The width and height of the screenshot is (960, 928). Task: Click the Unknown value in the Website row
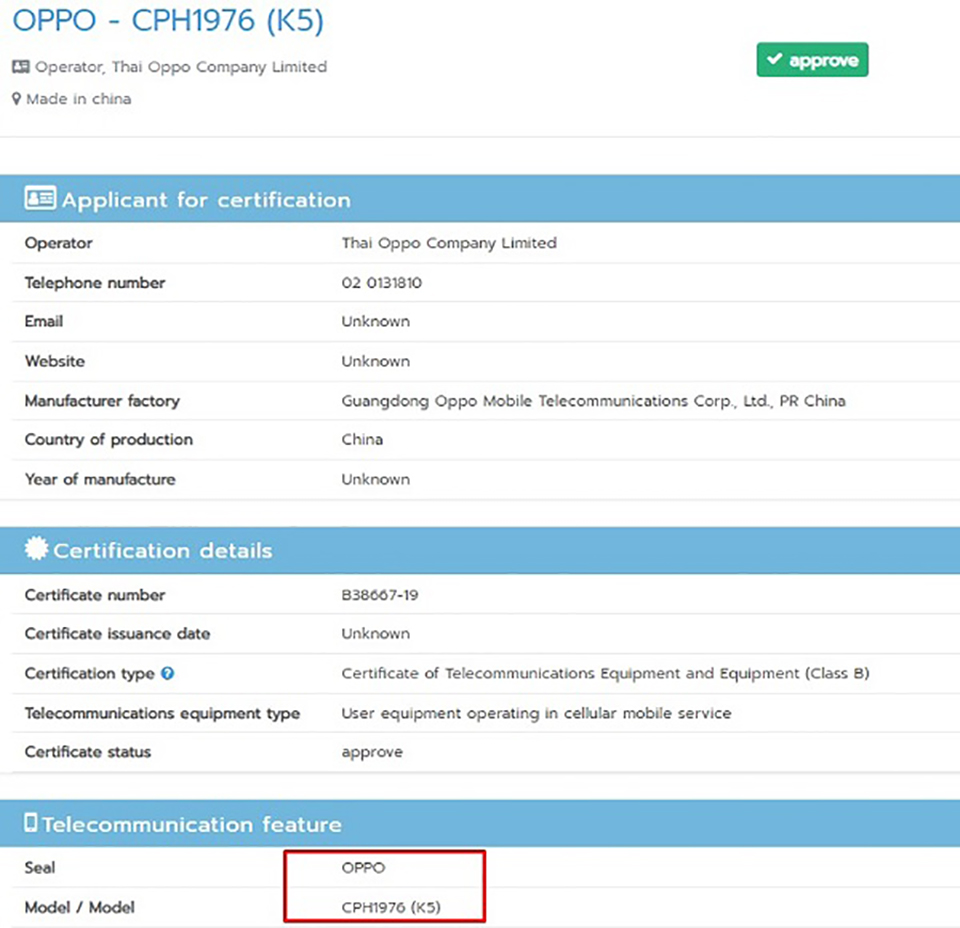pos(376,361)
